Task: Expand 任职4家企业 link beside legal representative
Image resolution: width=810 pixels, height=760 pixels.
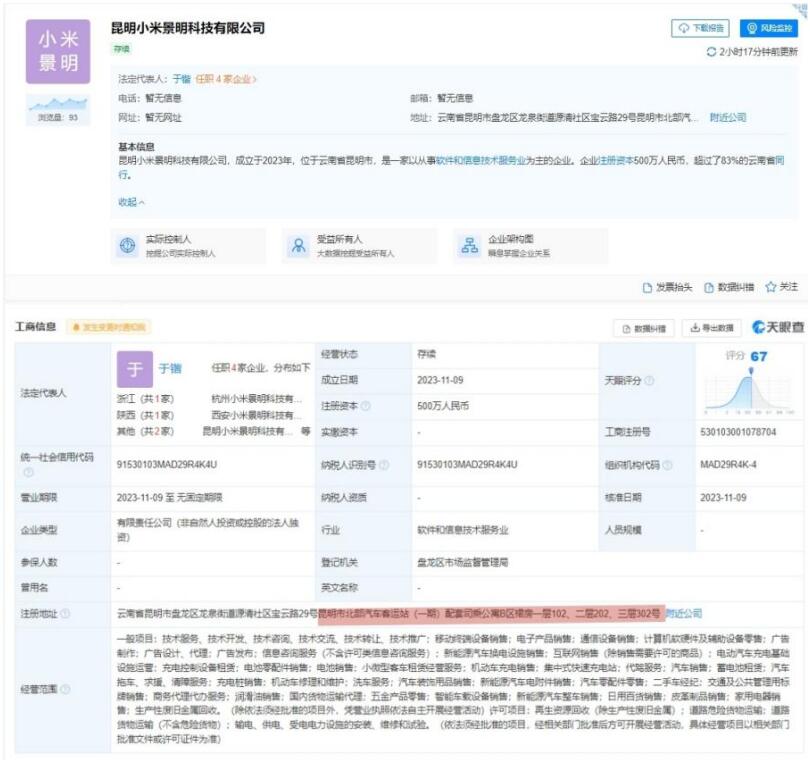Action: click(225, 79)
